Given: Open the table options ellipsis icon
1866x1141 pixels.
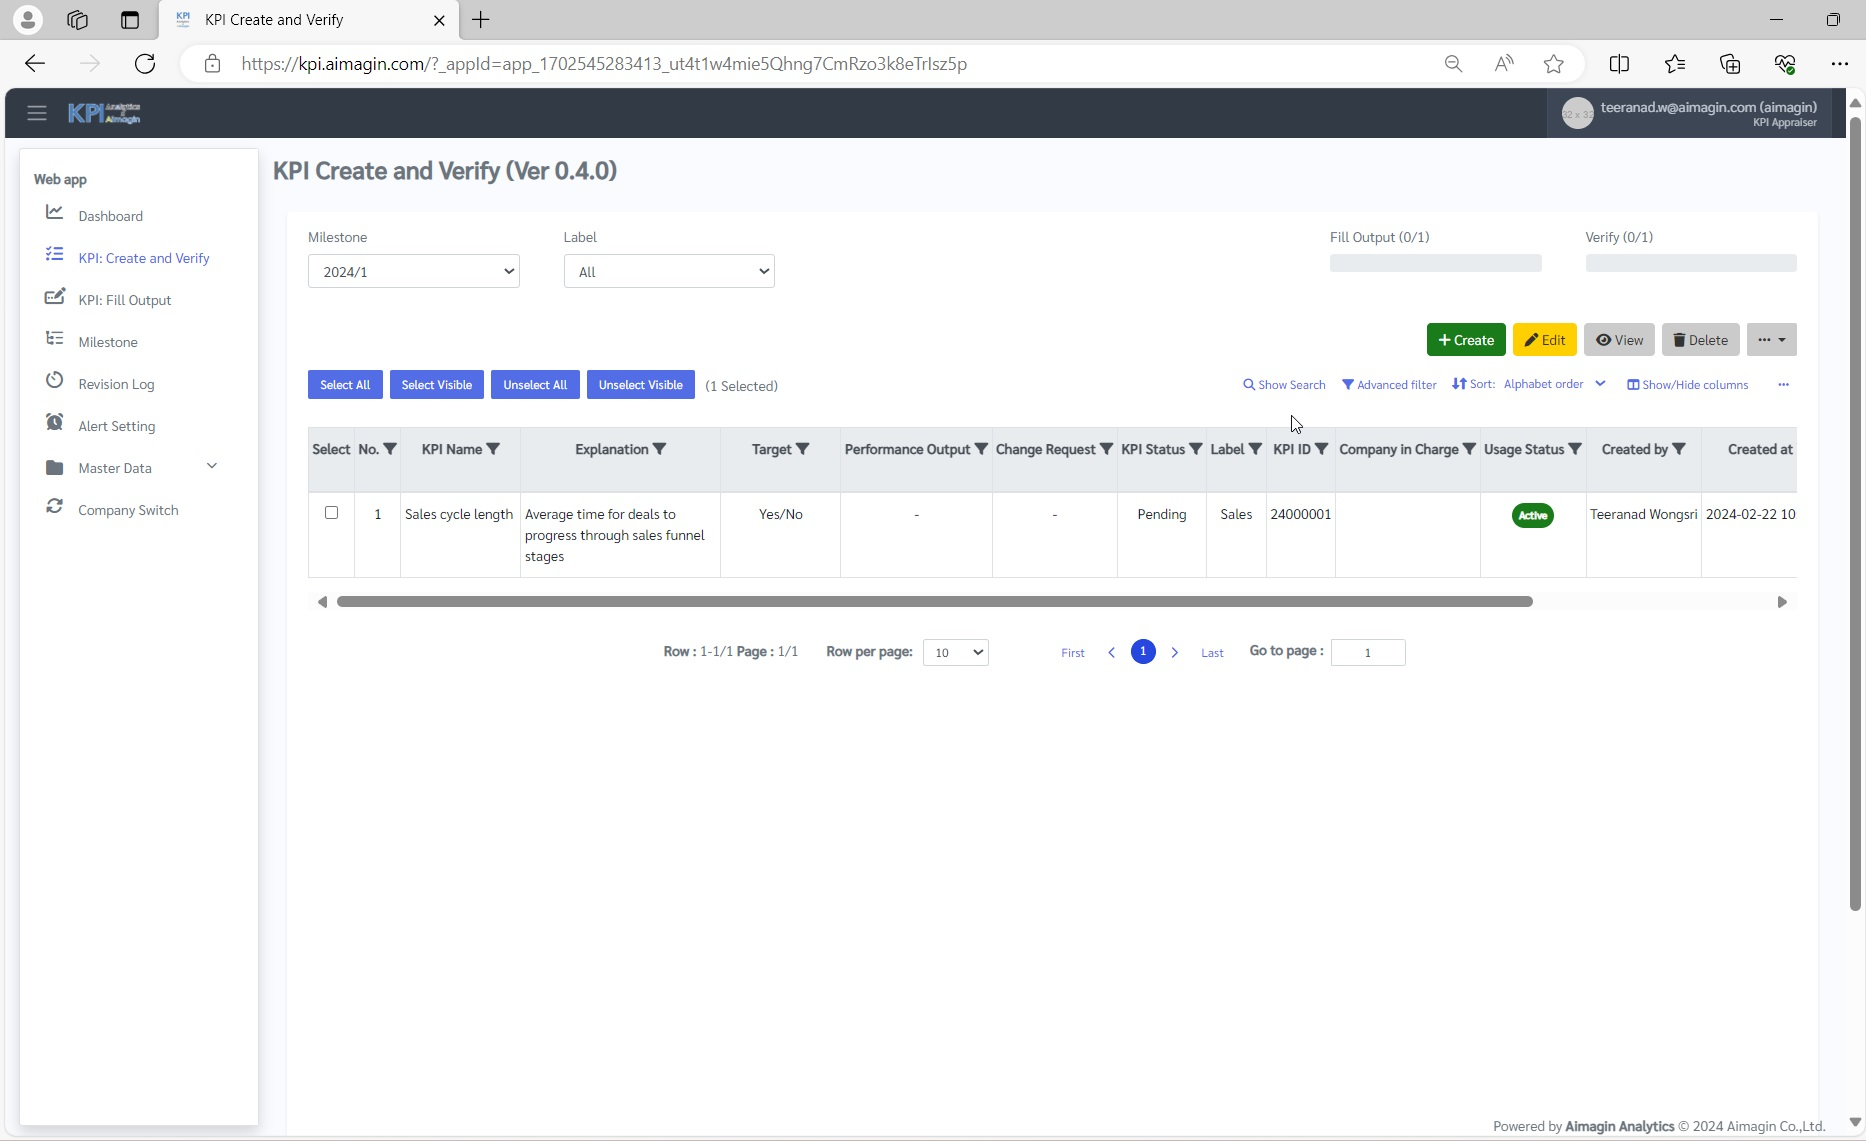Looking at the screenshot, I should pos(1783,385).
